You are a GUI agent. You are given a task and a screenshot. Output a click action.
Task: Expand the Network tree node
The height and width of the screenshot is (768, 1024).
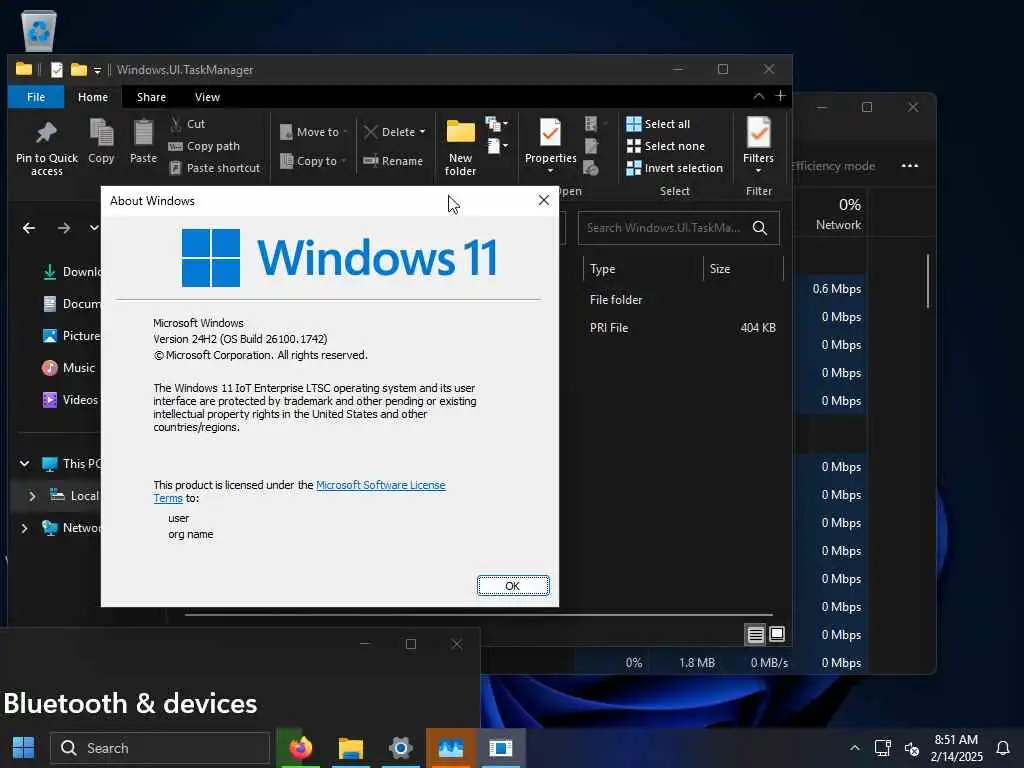coord(24,528)
